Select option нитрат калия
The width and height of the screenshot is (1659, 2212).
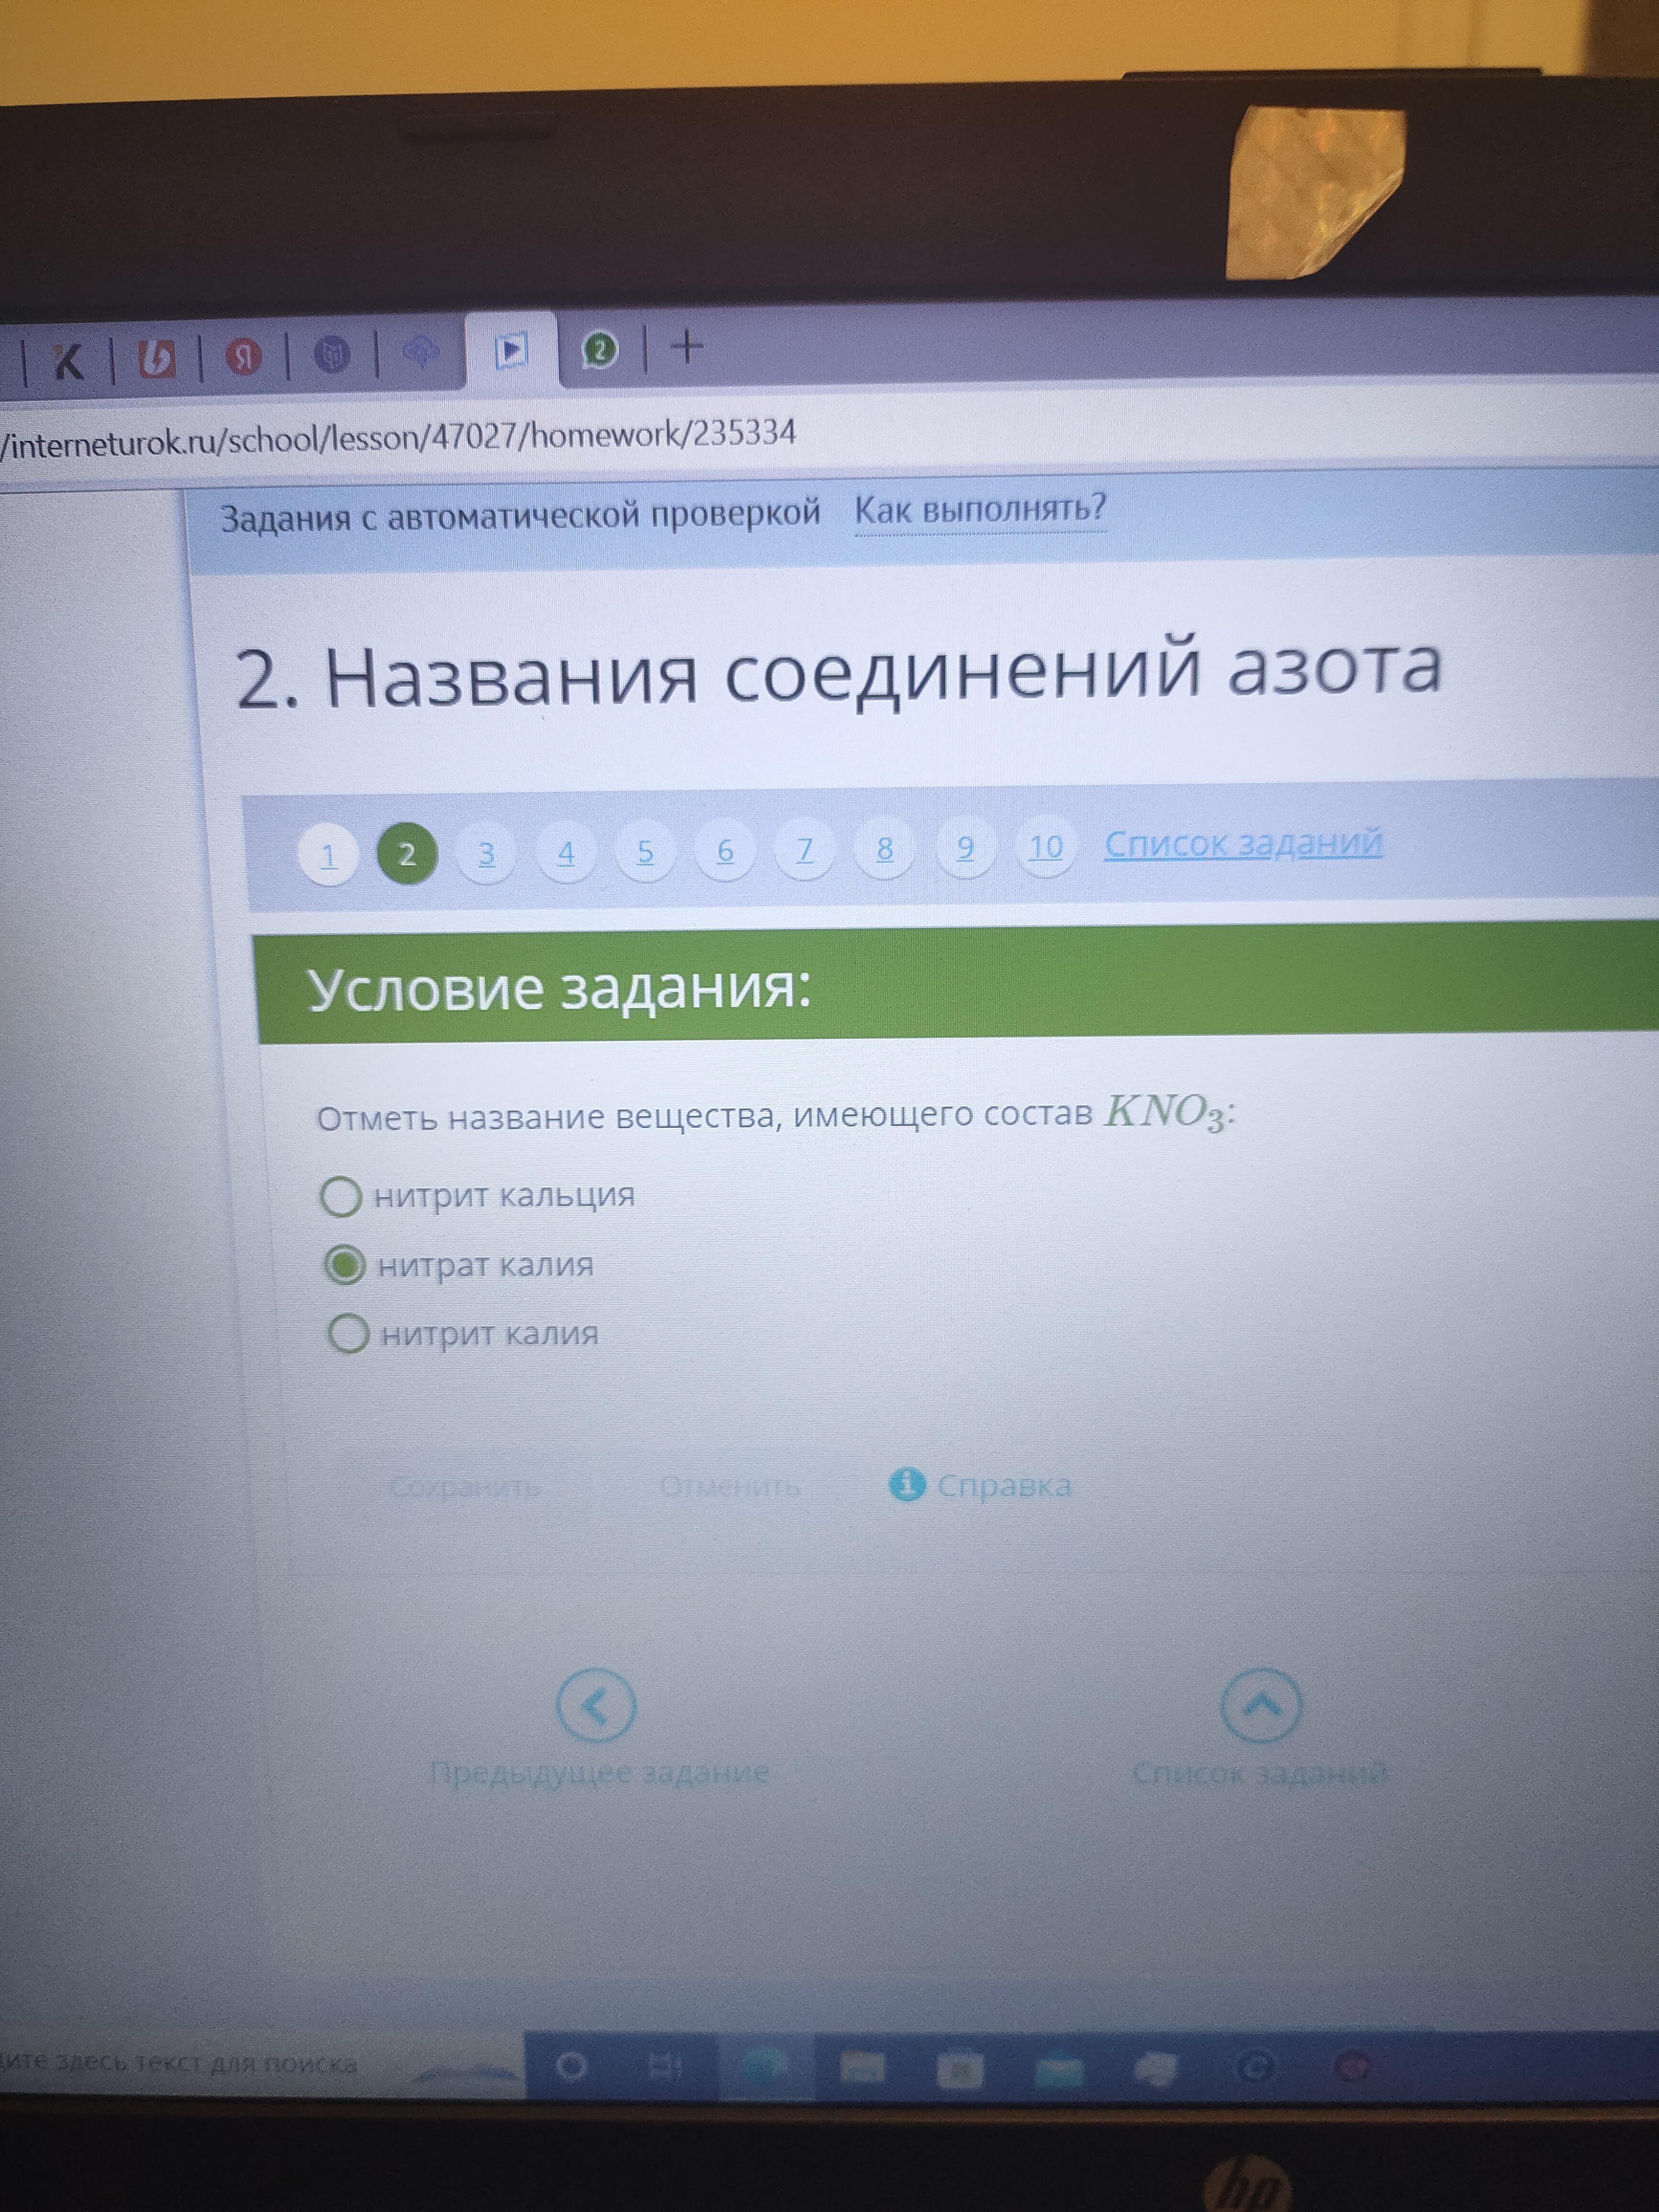345,1266
